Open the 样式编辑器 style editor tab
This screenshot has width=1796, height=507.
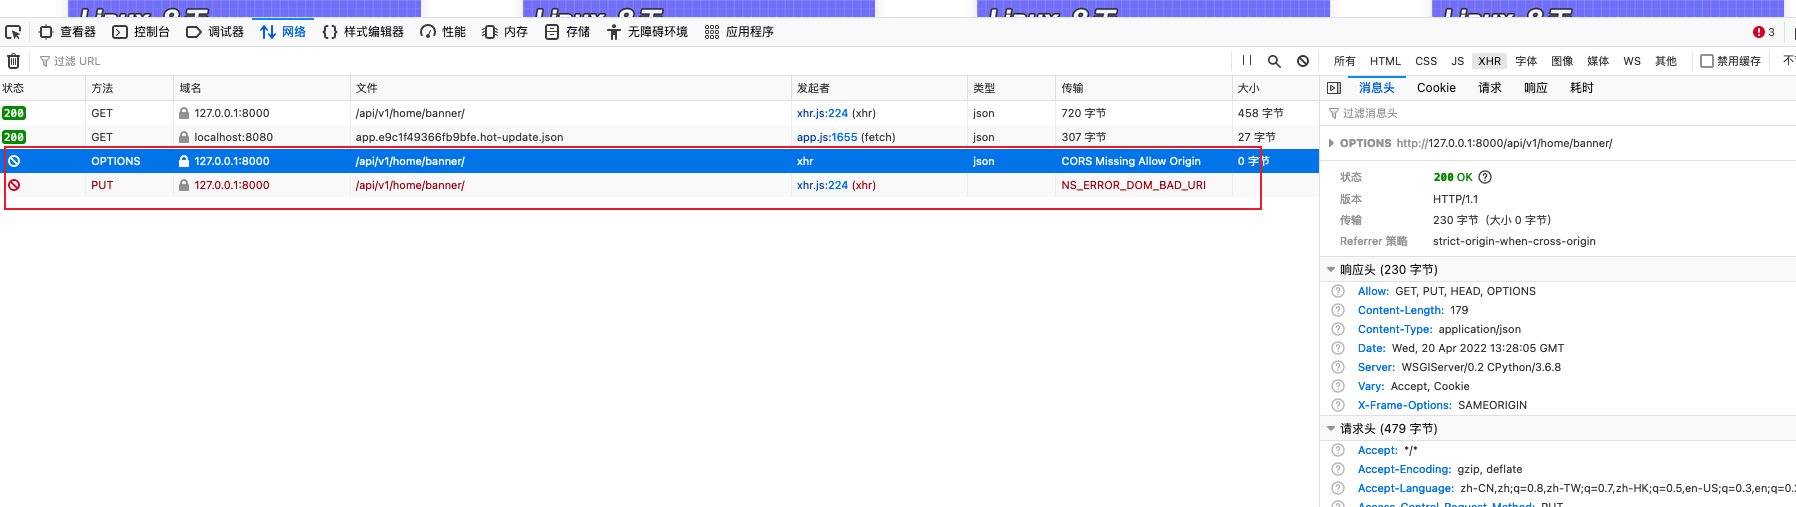point(363,32)
